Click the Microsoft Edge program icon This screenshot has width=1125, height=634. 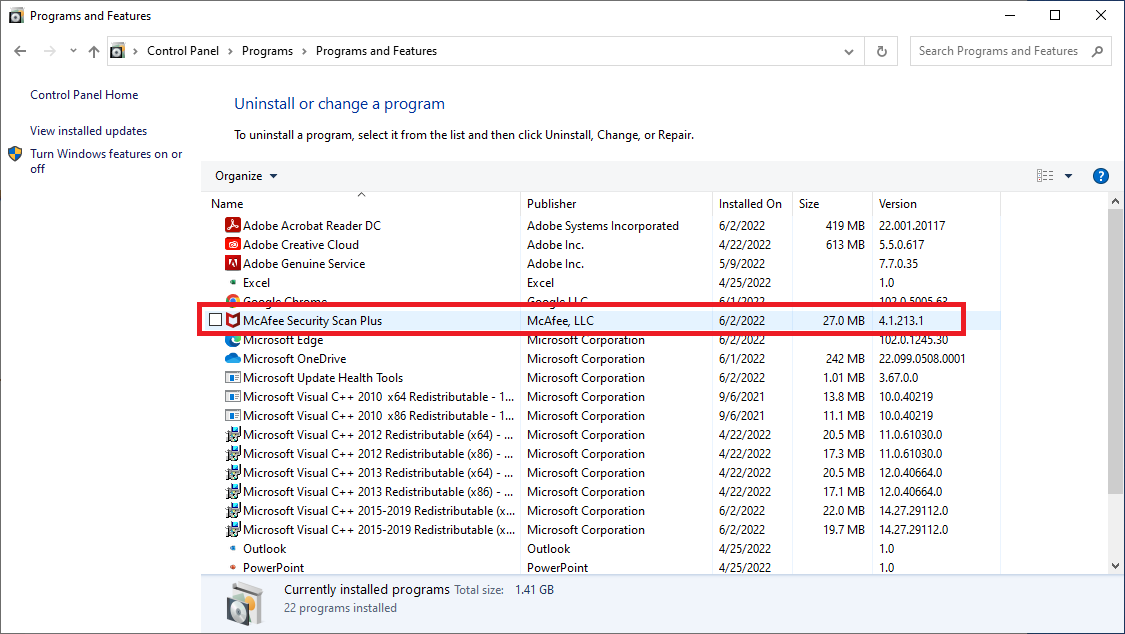point(232,339)
